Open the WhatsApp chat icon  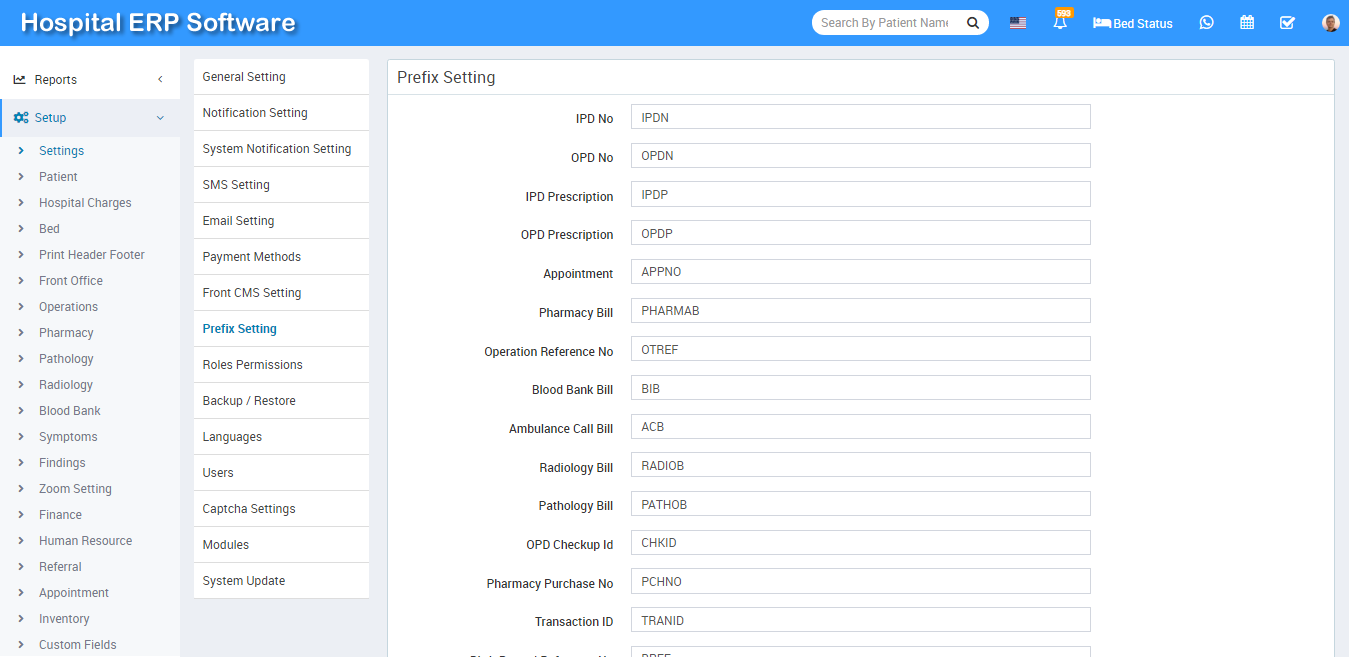(x=1206, y=23)
